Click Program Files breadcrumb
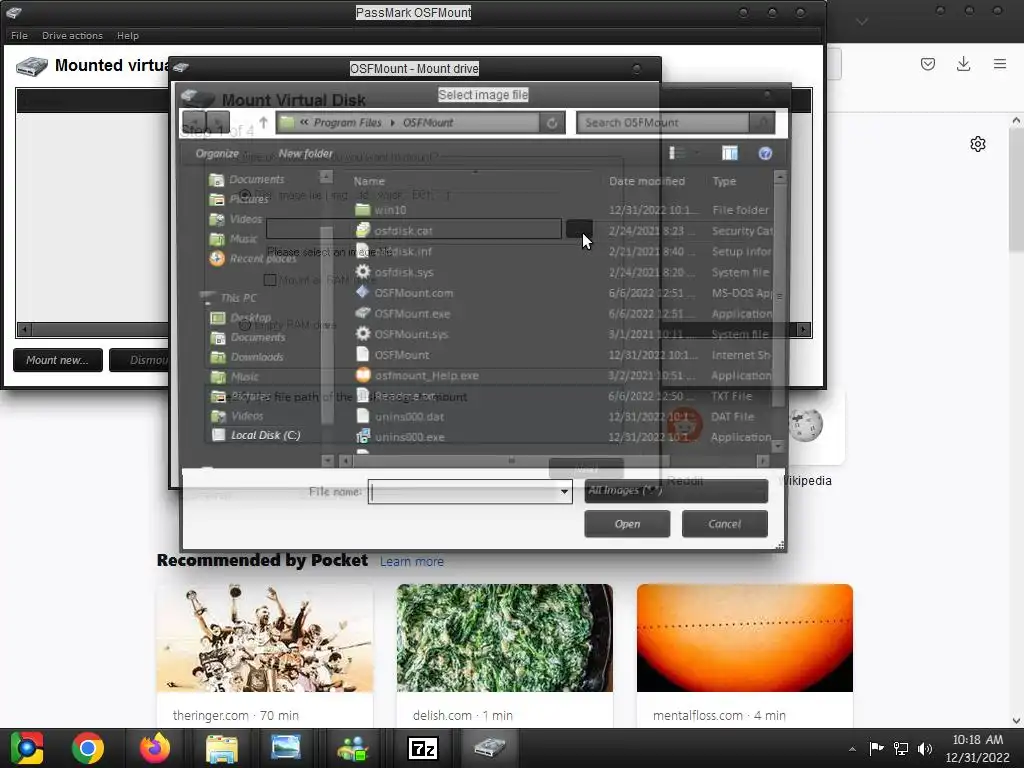Screen dimensions: 1024x768 (347, 123)
